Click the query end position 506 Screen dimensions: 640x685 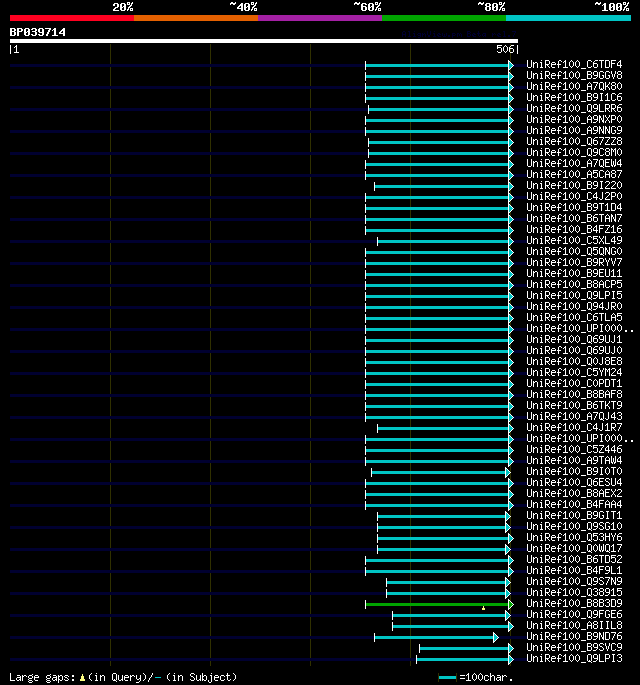point(505,49)
